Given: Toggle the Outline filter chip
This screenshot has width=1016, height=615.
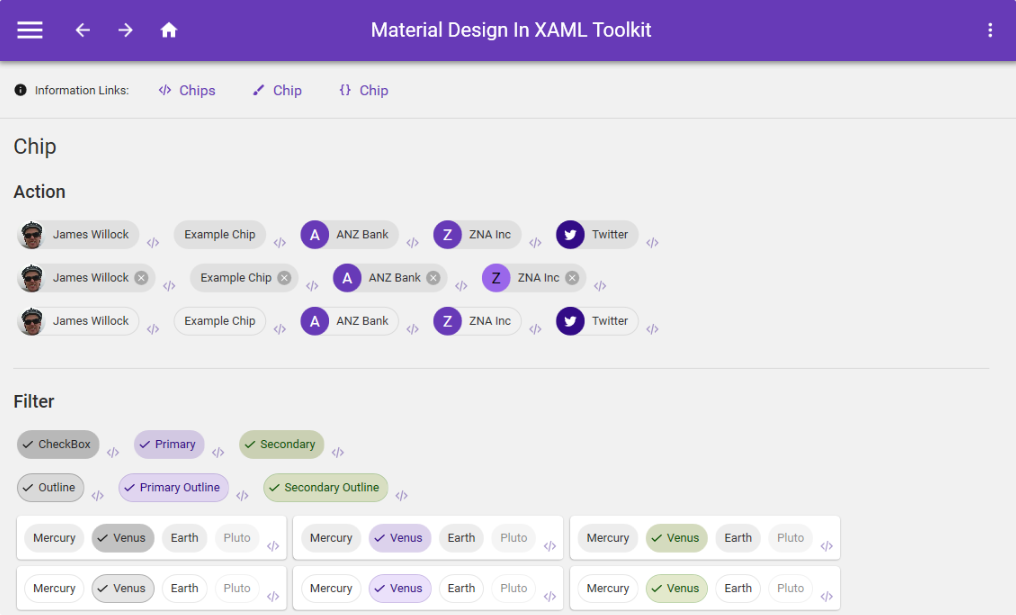Looking at the screenshot, I should pos(51,488).
